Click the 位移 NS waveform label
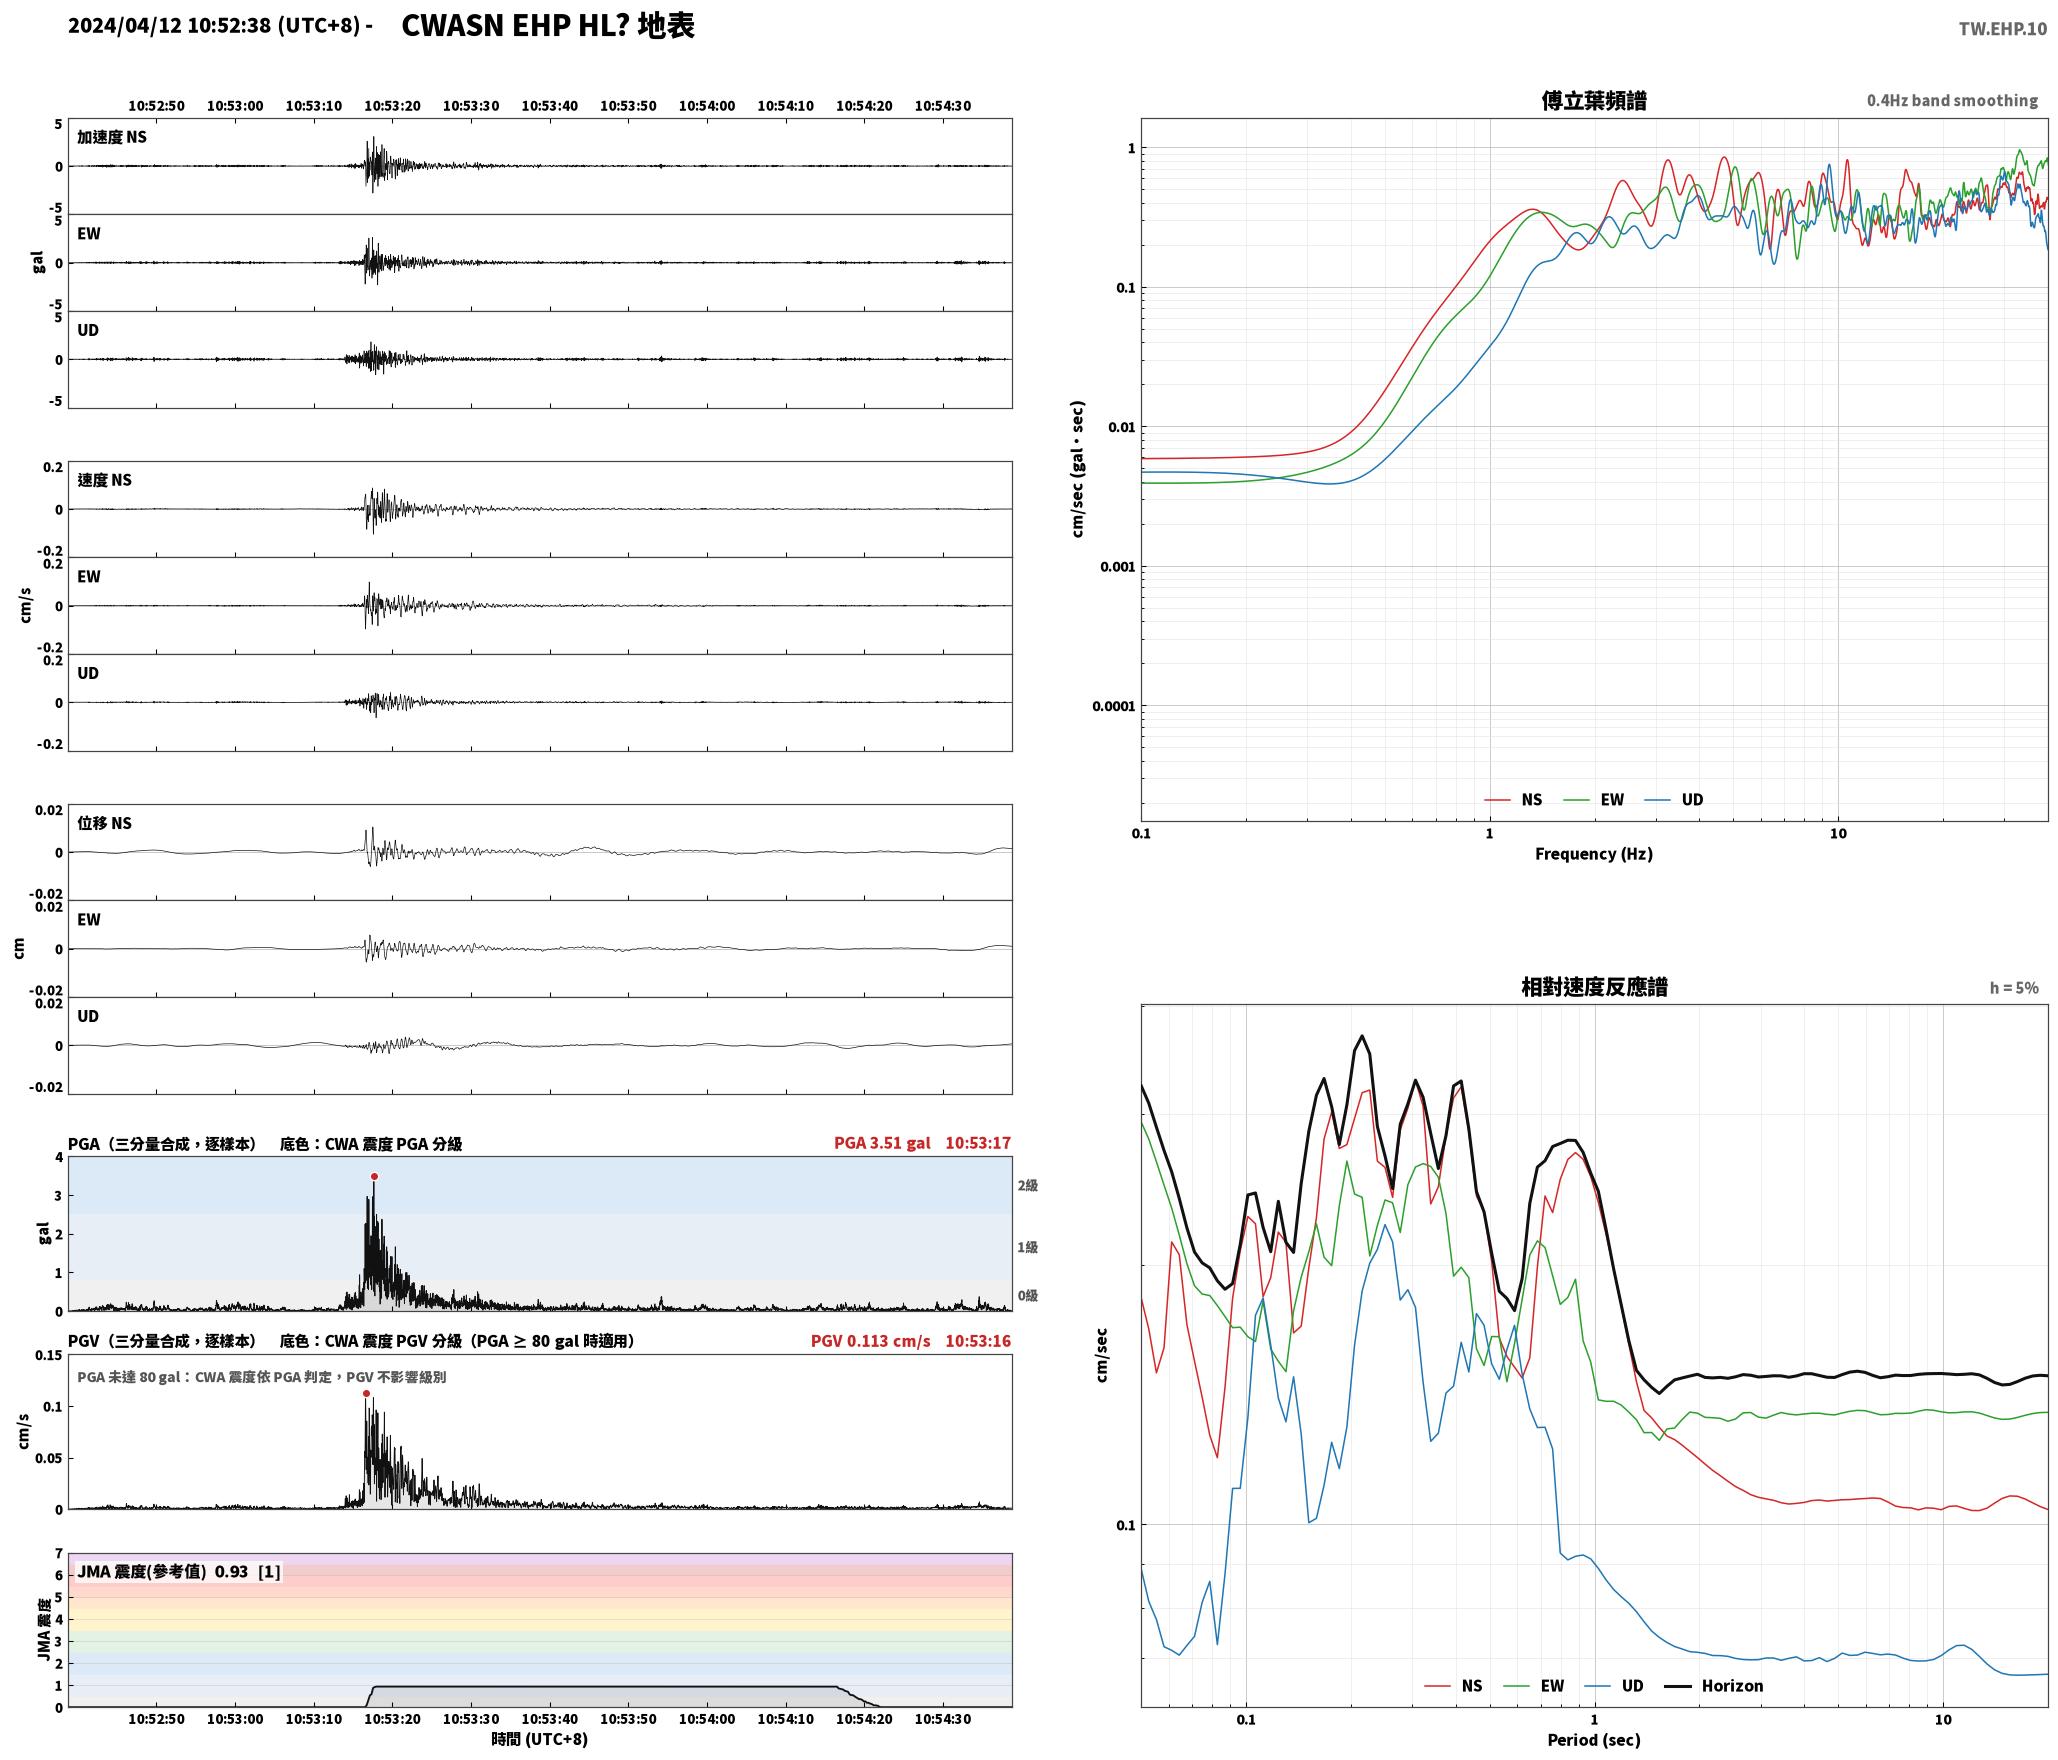This screenshot has width=2058, height=1760. [x=105, y=823]
